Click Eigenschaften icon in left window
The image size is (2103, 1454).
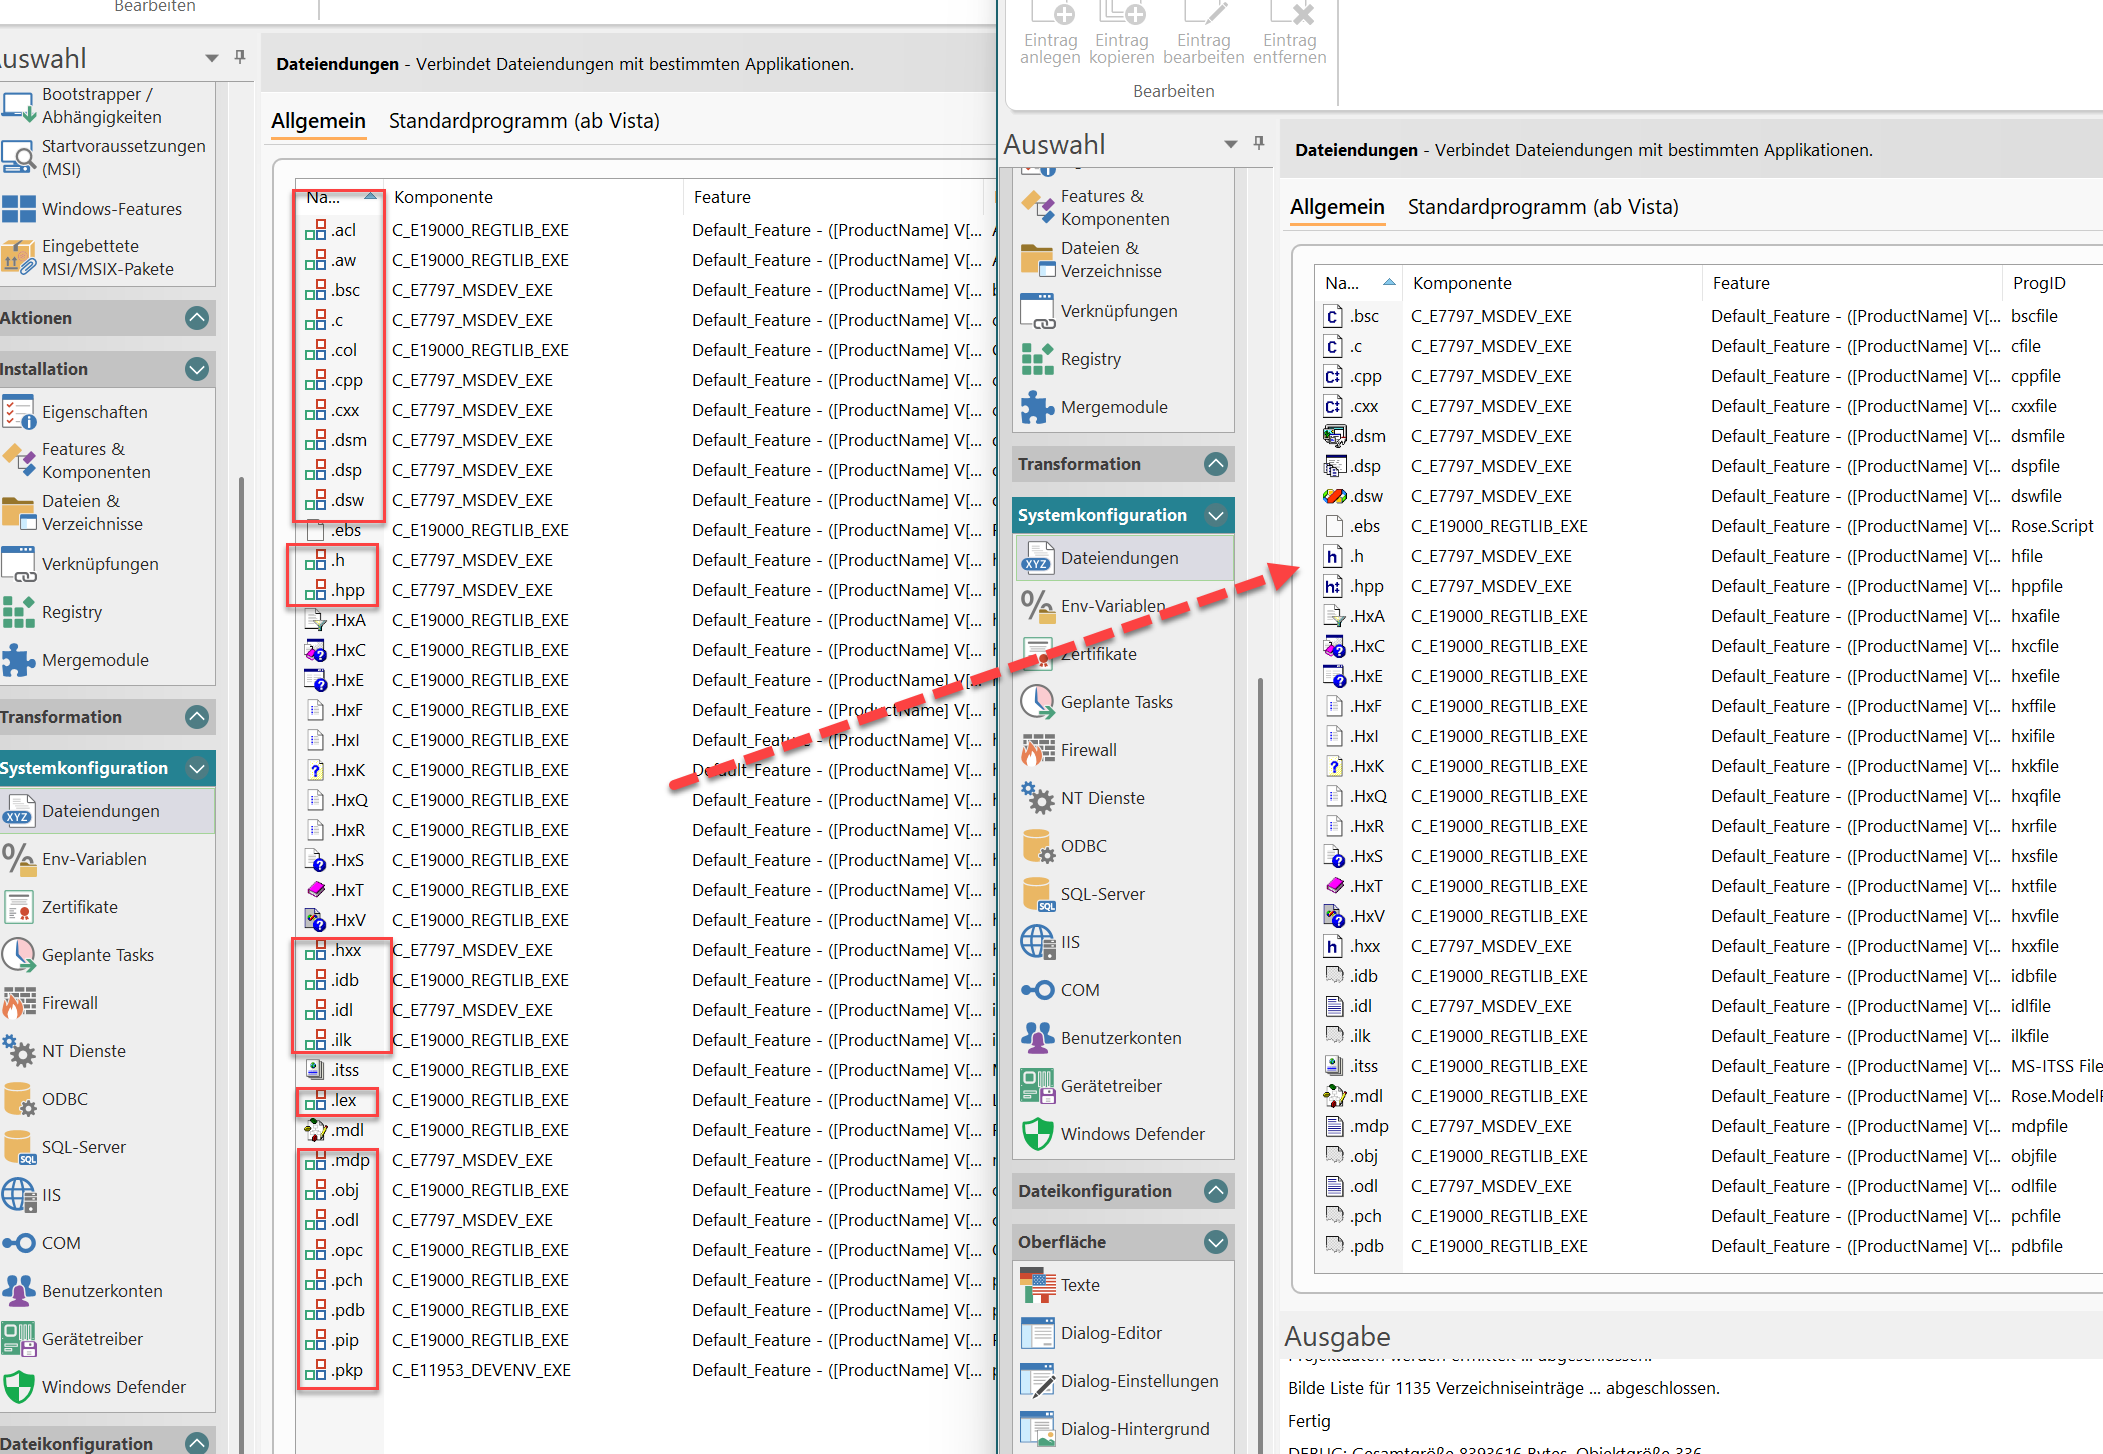[18, 412]
